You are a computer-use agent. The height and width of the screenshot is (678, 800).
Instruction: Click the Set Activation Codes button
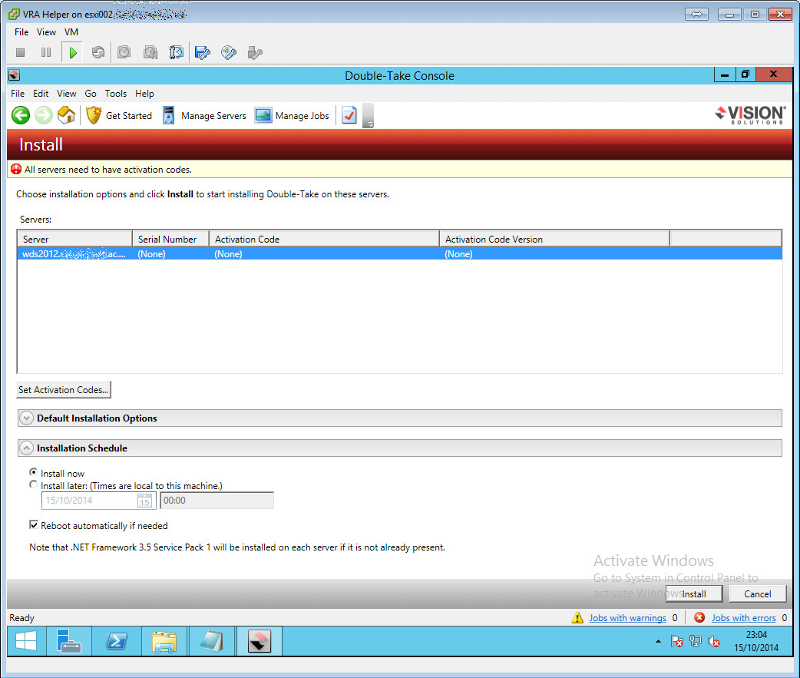pyautogui.click(x=64, y=390)
